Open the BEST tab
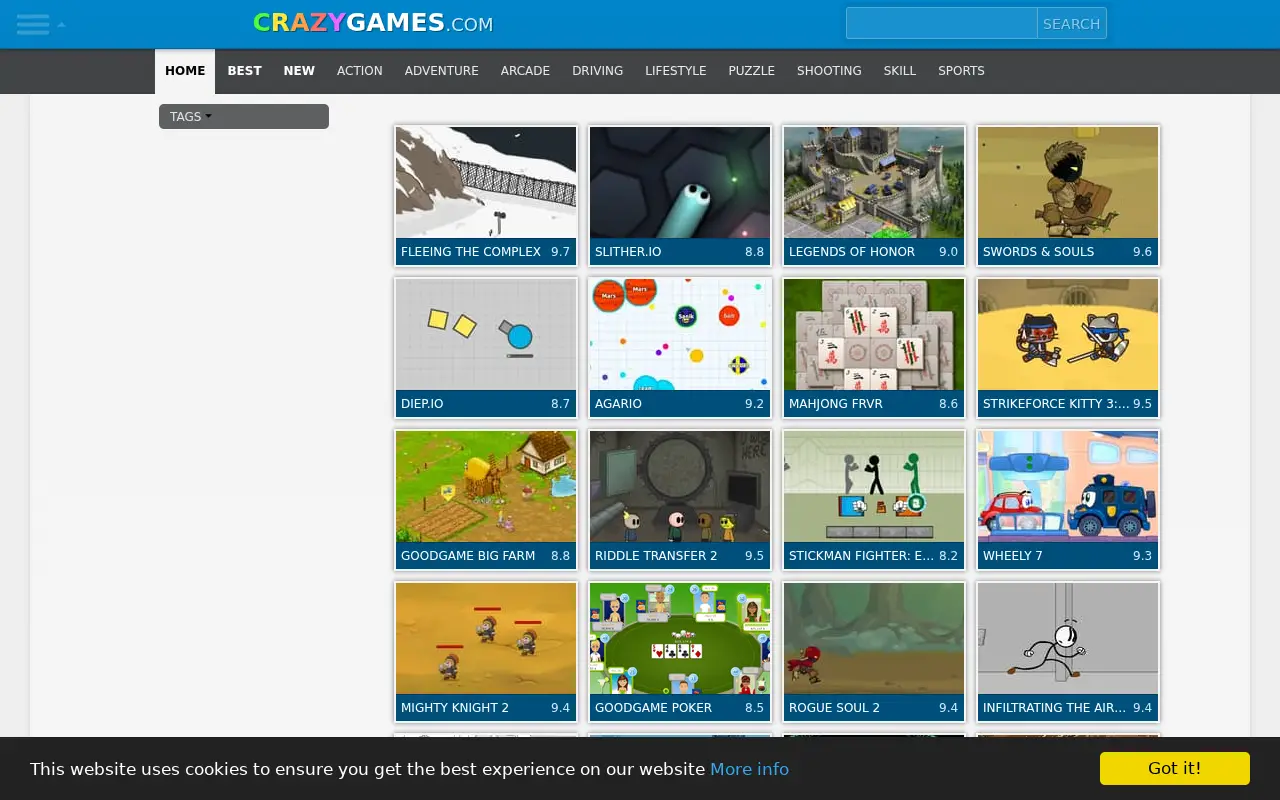Viewport: 1280px width, 800px height. click(244, 71)
